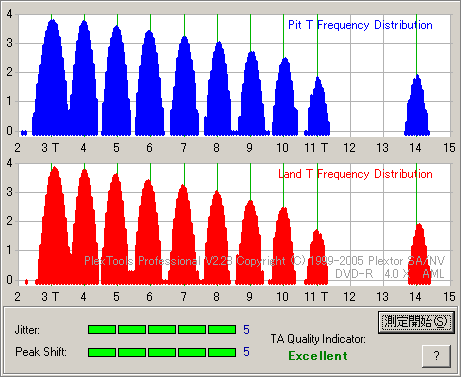This screenshot has width=461, height=377.
Task: Click the 測定開始(S) start measurement button
Action: point(416,322)
